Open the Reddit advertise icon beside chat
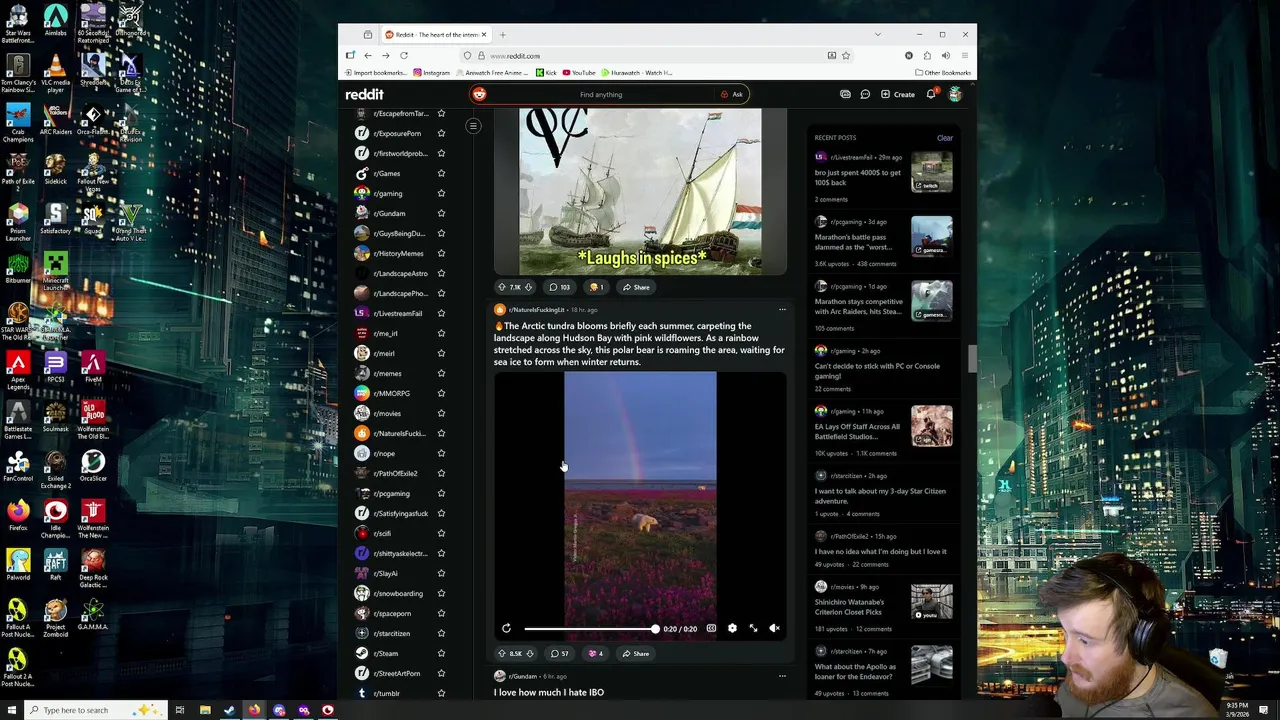The height and width of the screenshot is (720, 1280). 845,94
